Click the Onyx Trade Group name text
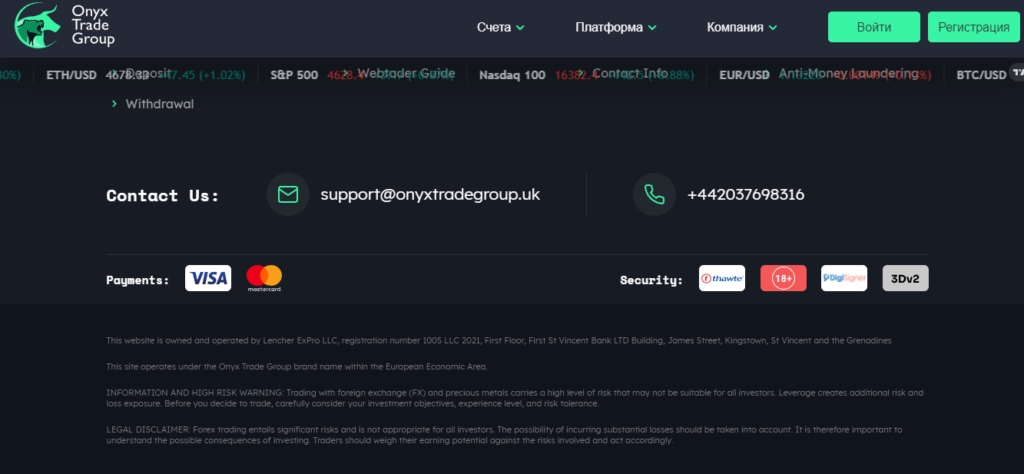This screenshot has width=1024, height=474. 93,25
